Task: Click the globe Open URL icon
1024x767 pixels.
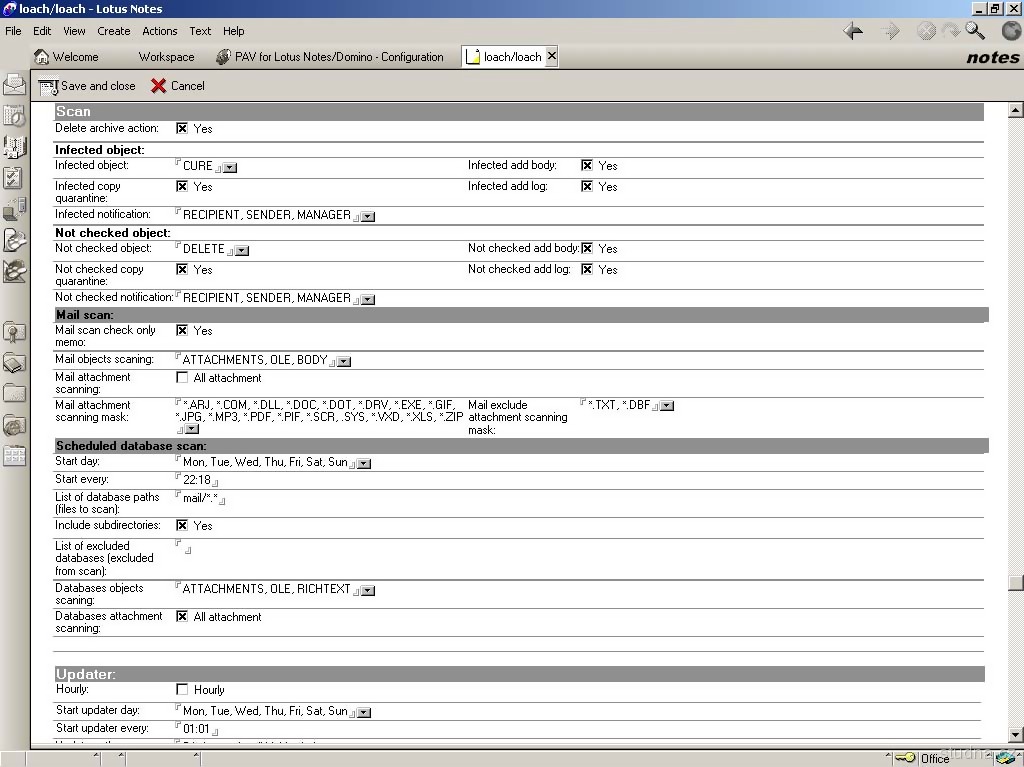Action: coord(1010,32)
